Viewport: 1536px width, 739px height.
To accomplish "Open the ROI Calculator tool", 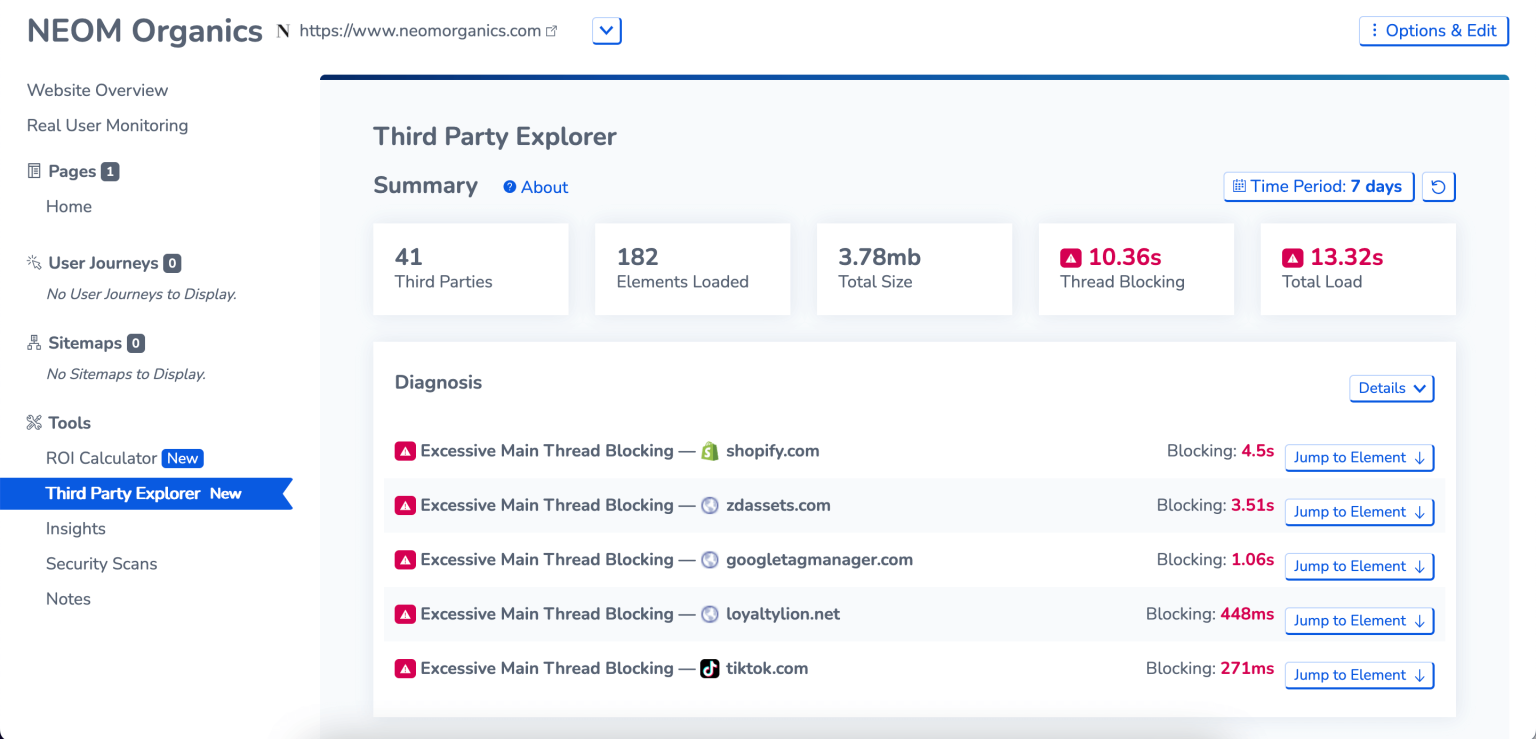I will (x=101, y=458).
